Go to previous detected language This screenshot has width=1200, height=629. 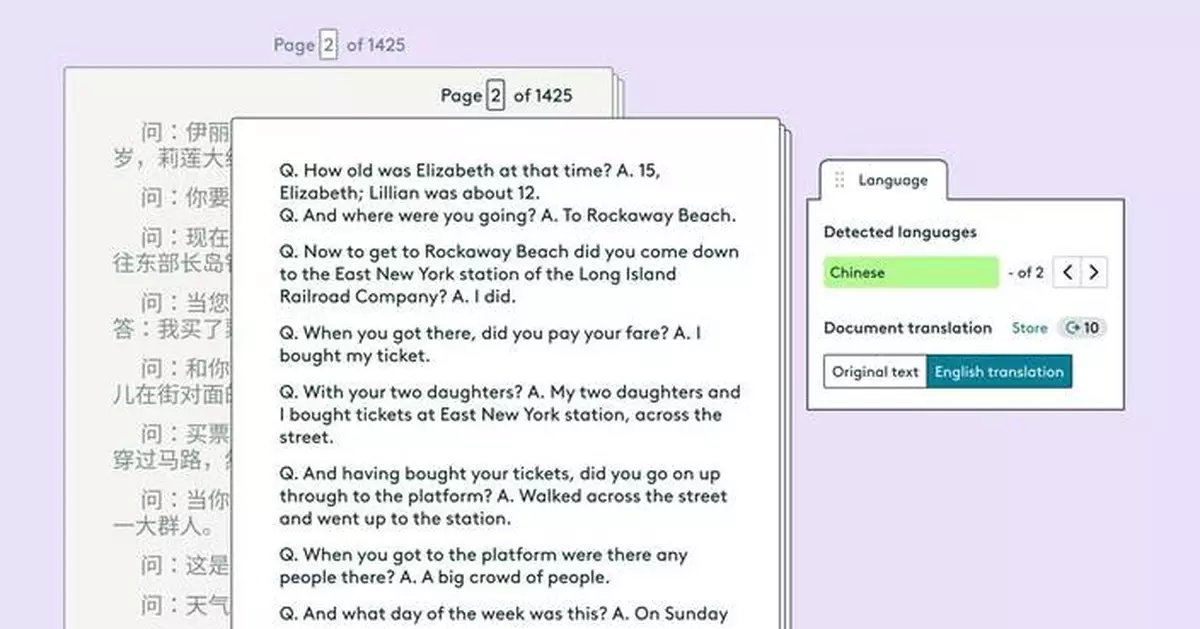tap(1068, 272)
